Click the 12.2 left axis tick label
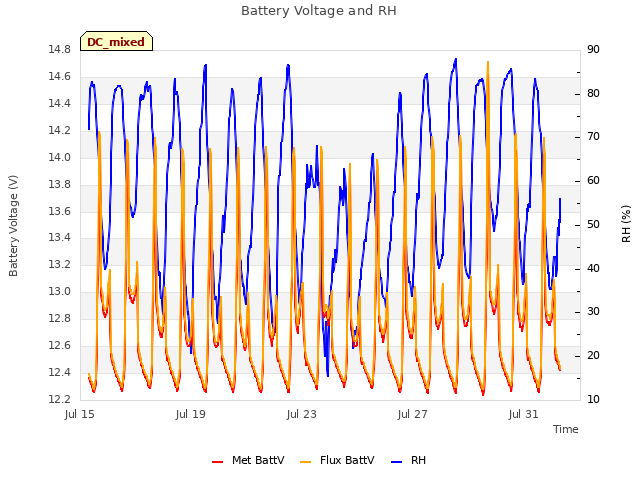 pos(60,399)
